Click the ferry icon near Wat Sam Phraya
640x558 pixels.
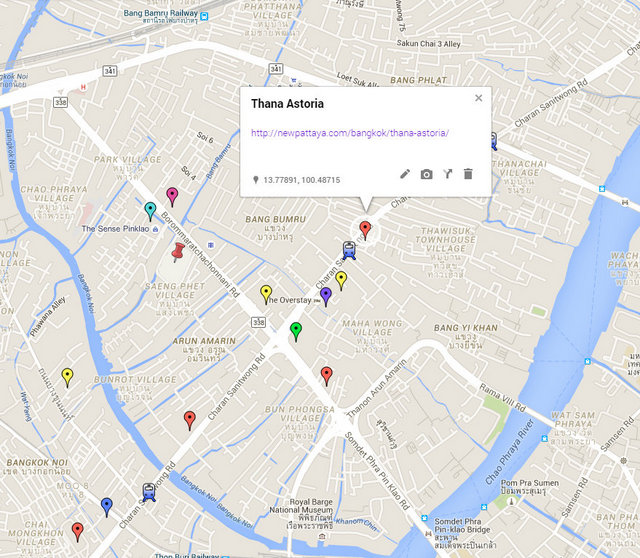544,438
